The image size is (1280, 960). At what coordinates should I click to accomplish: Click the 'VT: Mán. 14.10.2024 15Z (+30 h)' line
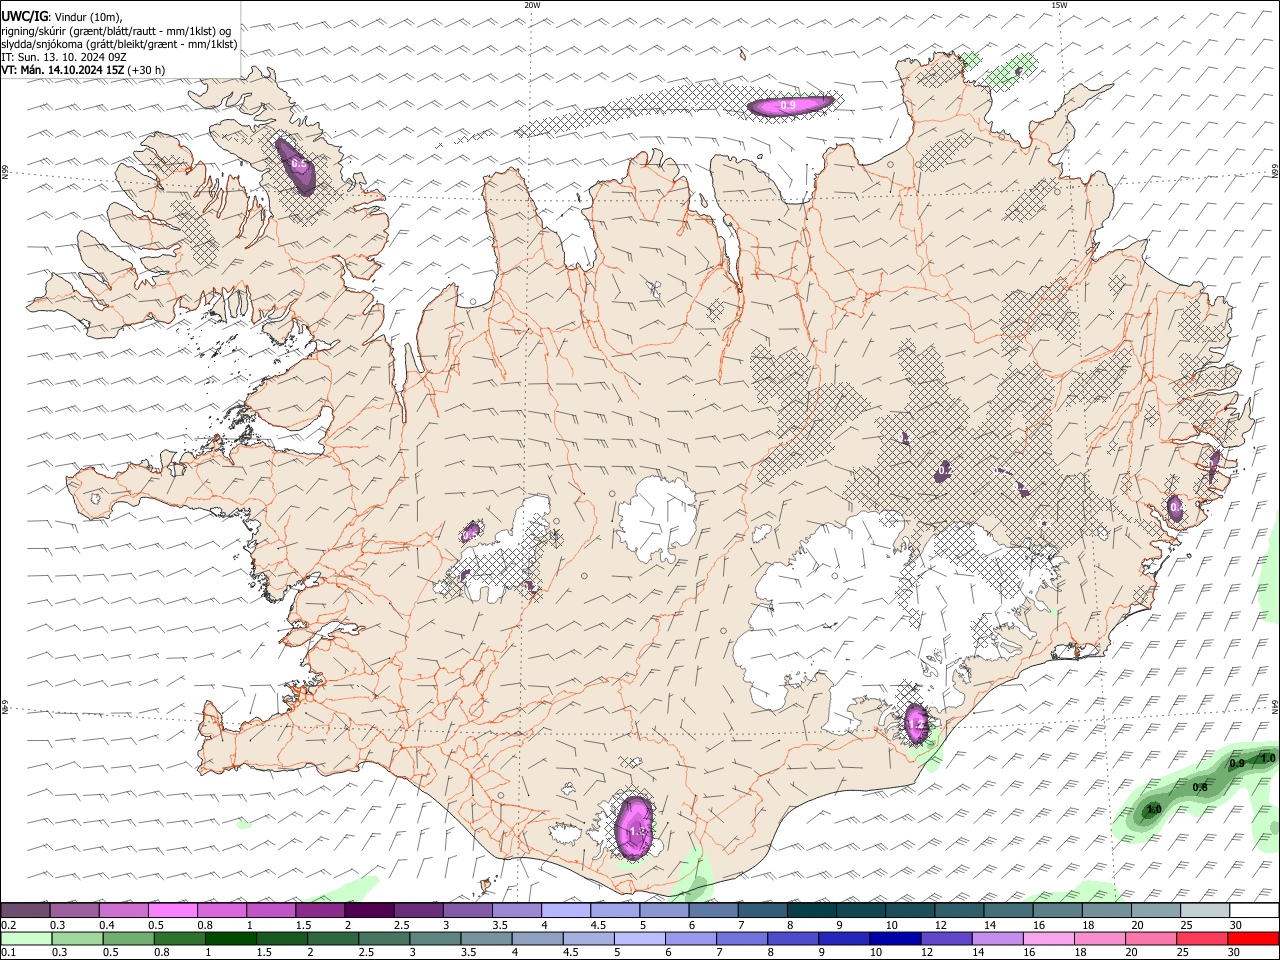[83, 70]
